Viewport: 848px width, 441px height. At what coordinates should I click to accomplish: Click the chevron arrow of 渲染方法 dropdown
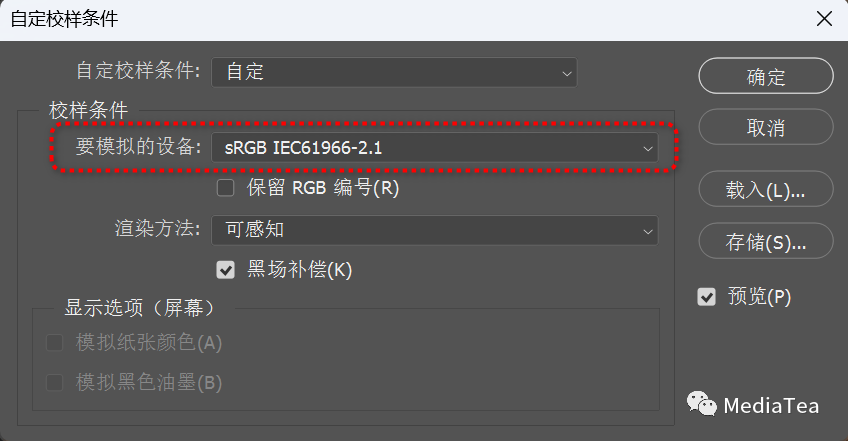(647, 232)
